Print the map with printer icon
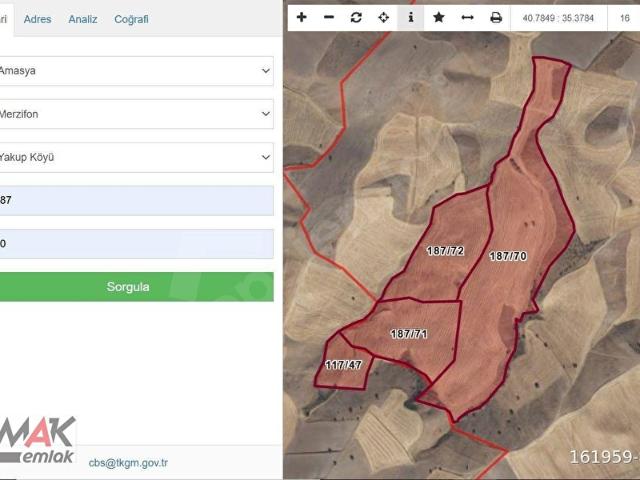Screen dimensions: 640x480 tap(496, 18)
